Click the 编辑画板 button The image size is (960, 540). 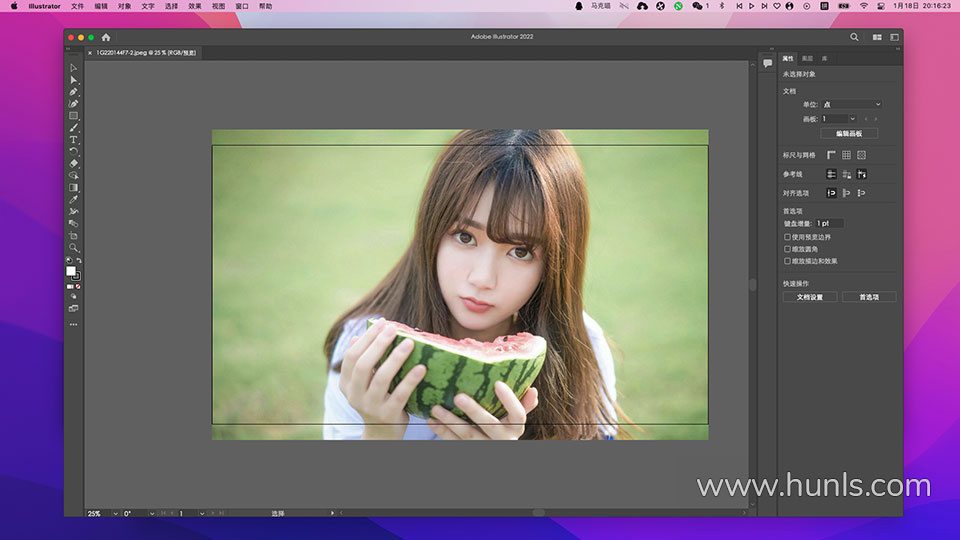[x=849, y=133]
